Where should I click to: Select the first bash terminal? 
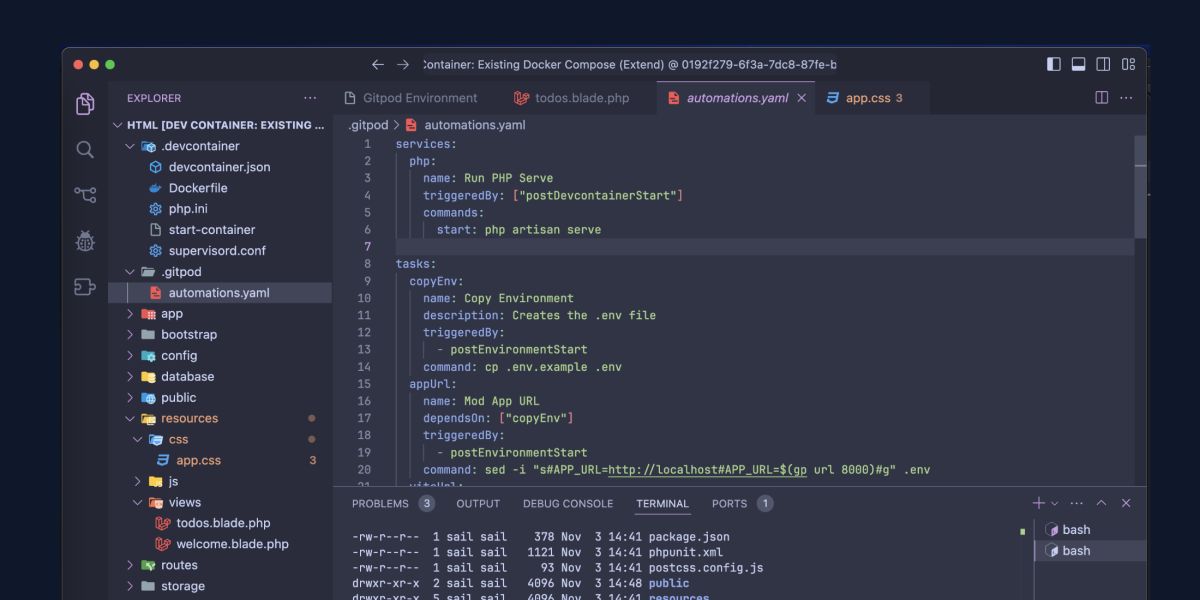coord(1091,530)
